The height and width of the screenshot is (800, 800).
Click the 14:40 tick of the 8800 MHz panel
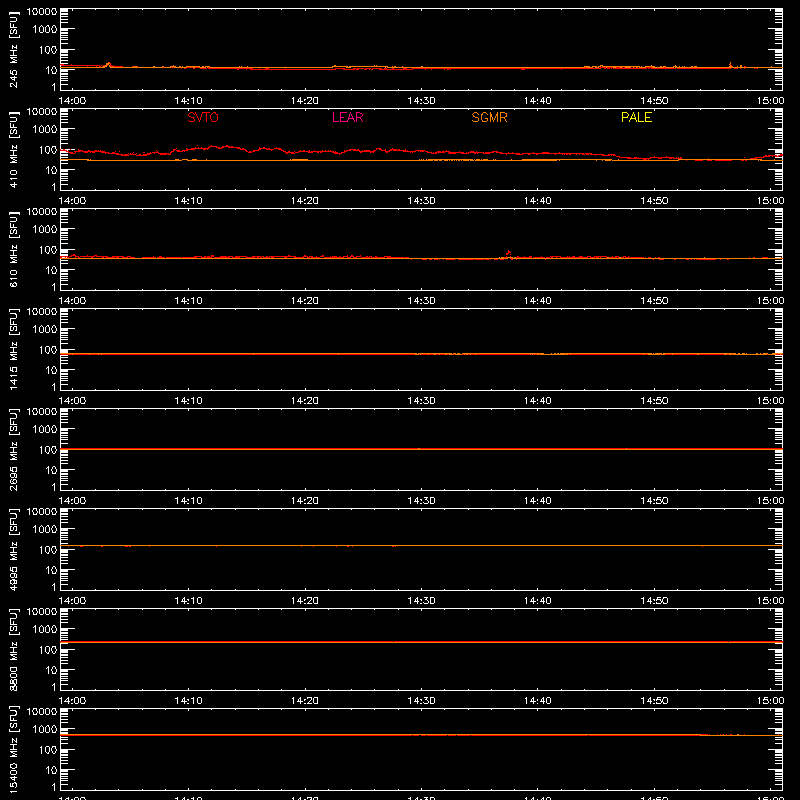[537, 701]
